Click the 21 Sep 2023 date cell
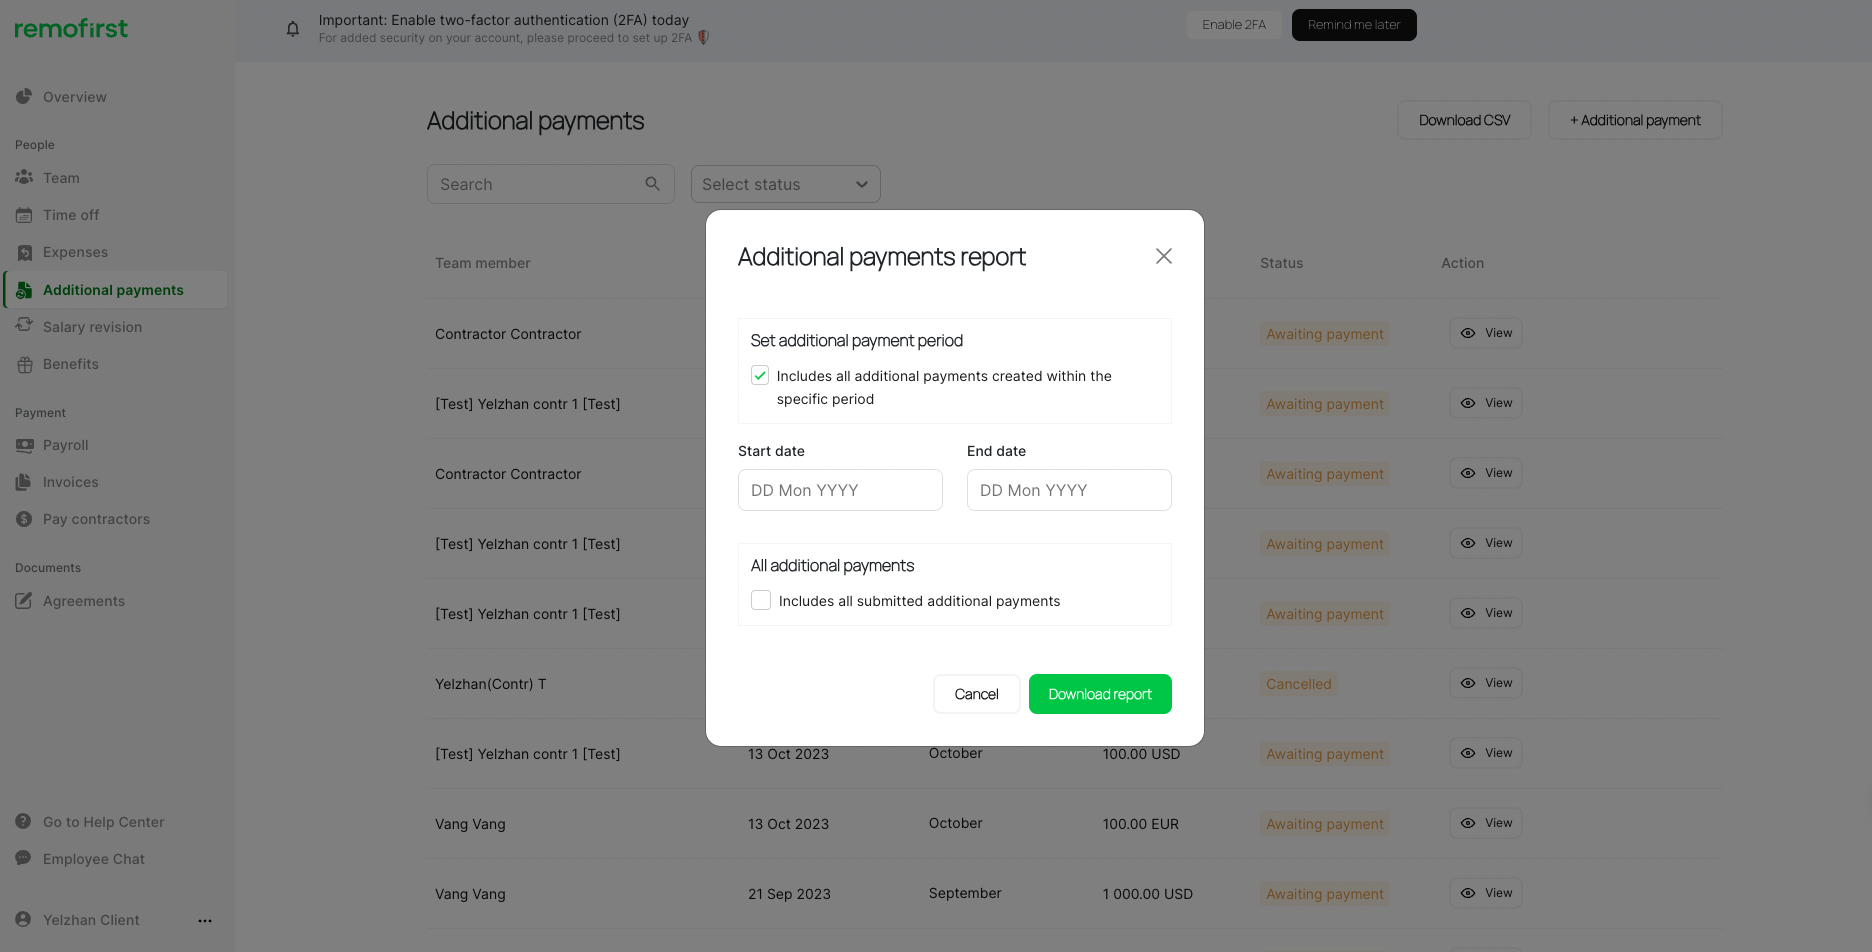The height and width of the screenshot is (952, 1872). (x=789, y=894)
